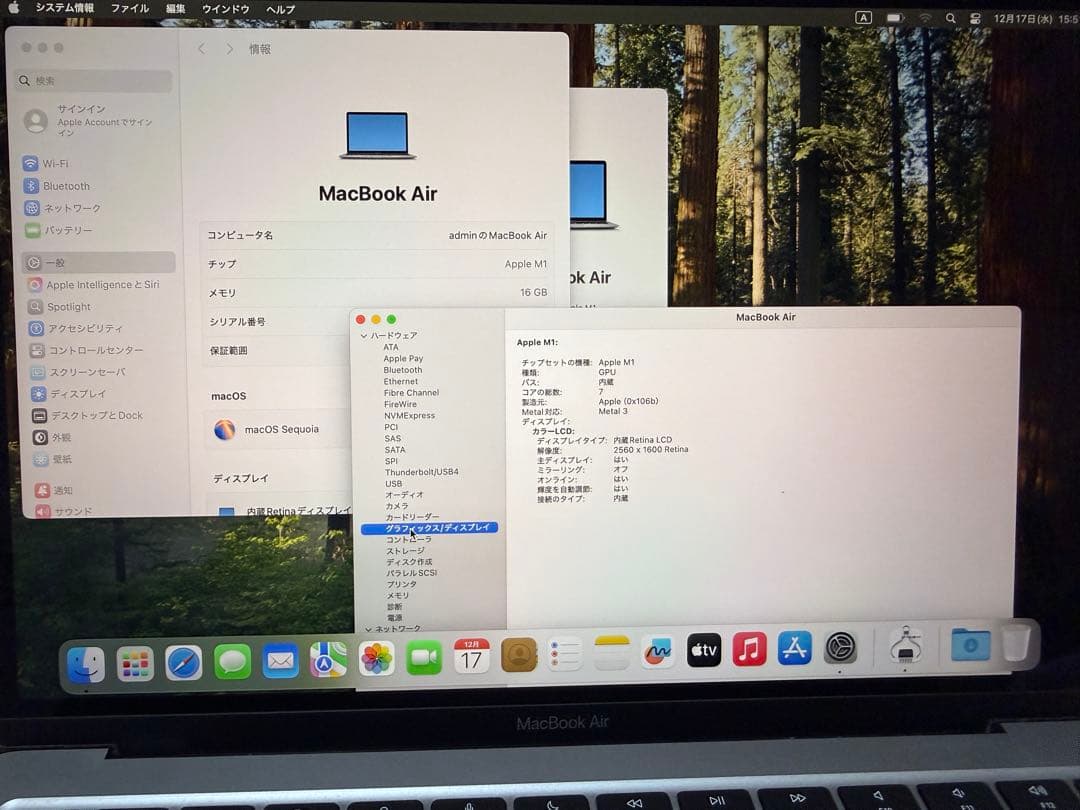Open the App Store from the Dock
This screenshot has height=810, width=1080.
click(795, 650)
